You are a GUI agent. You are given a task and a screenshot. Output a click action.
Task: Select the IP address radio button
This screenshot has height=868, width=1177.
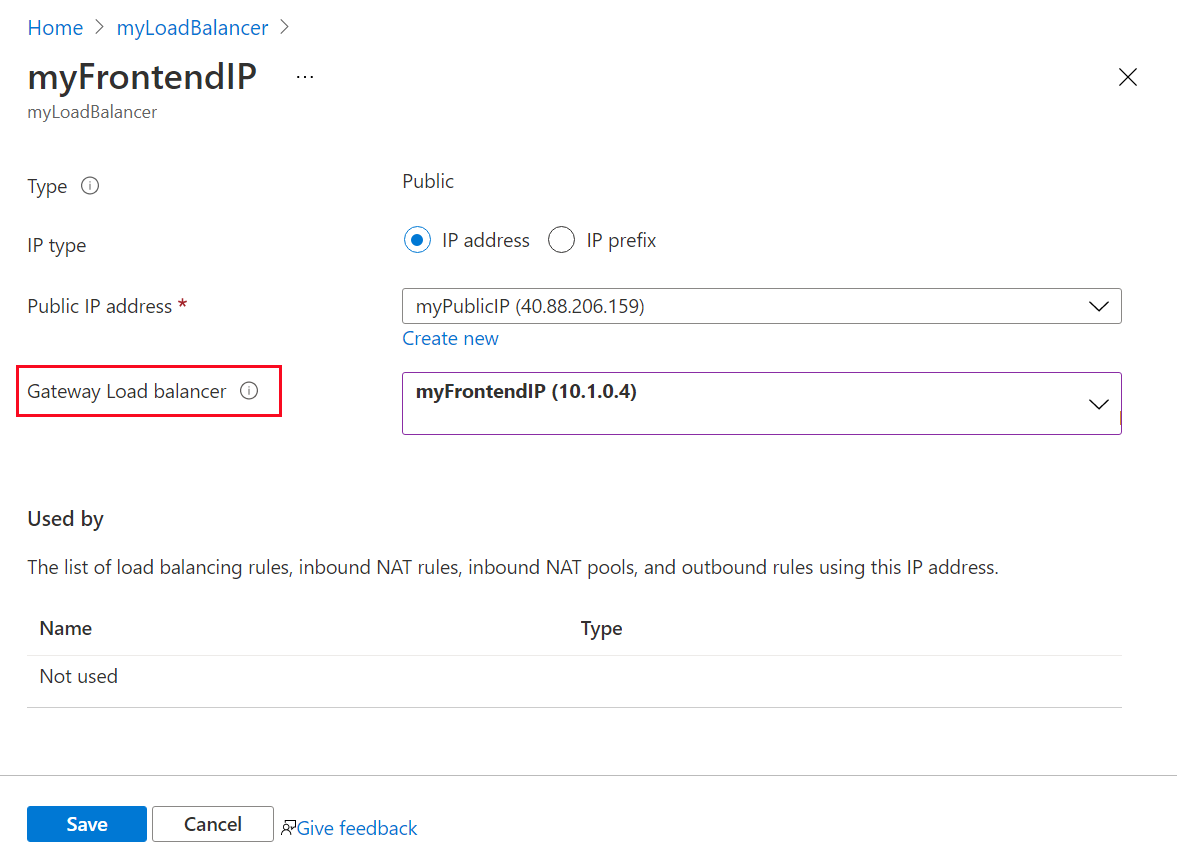[417, 240]
